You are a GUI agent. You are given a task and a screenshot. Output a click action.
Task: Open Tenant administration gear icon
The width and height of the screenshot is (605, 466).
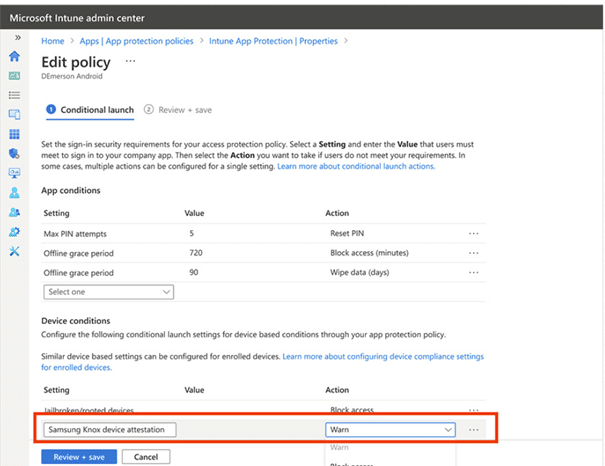(14, 231)
